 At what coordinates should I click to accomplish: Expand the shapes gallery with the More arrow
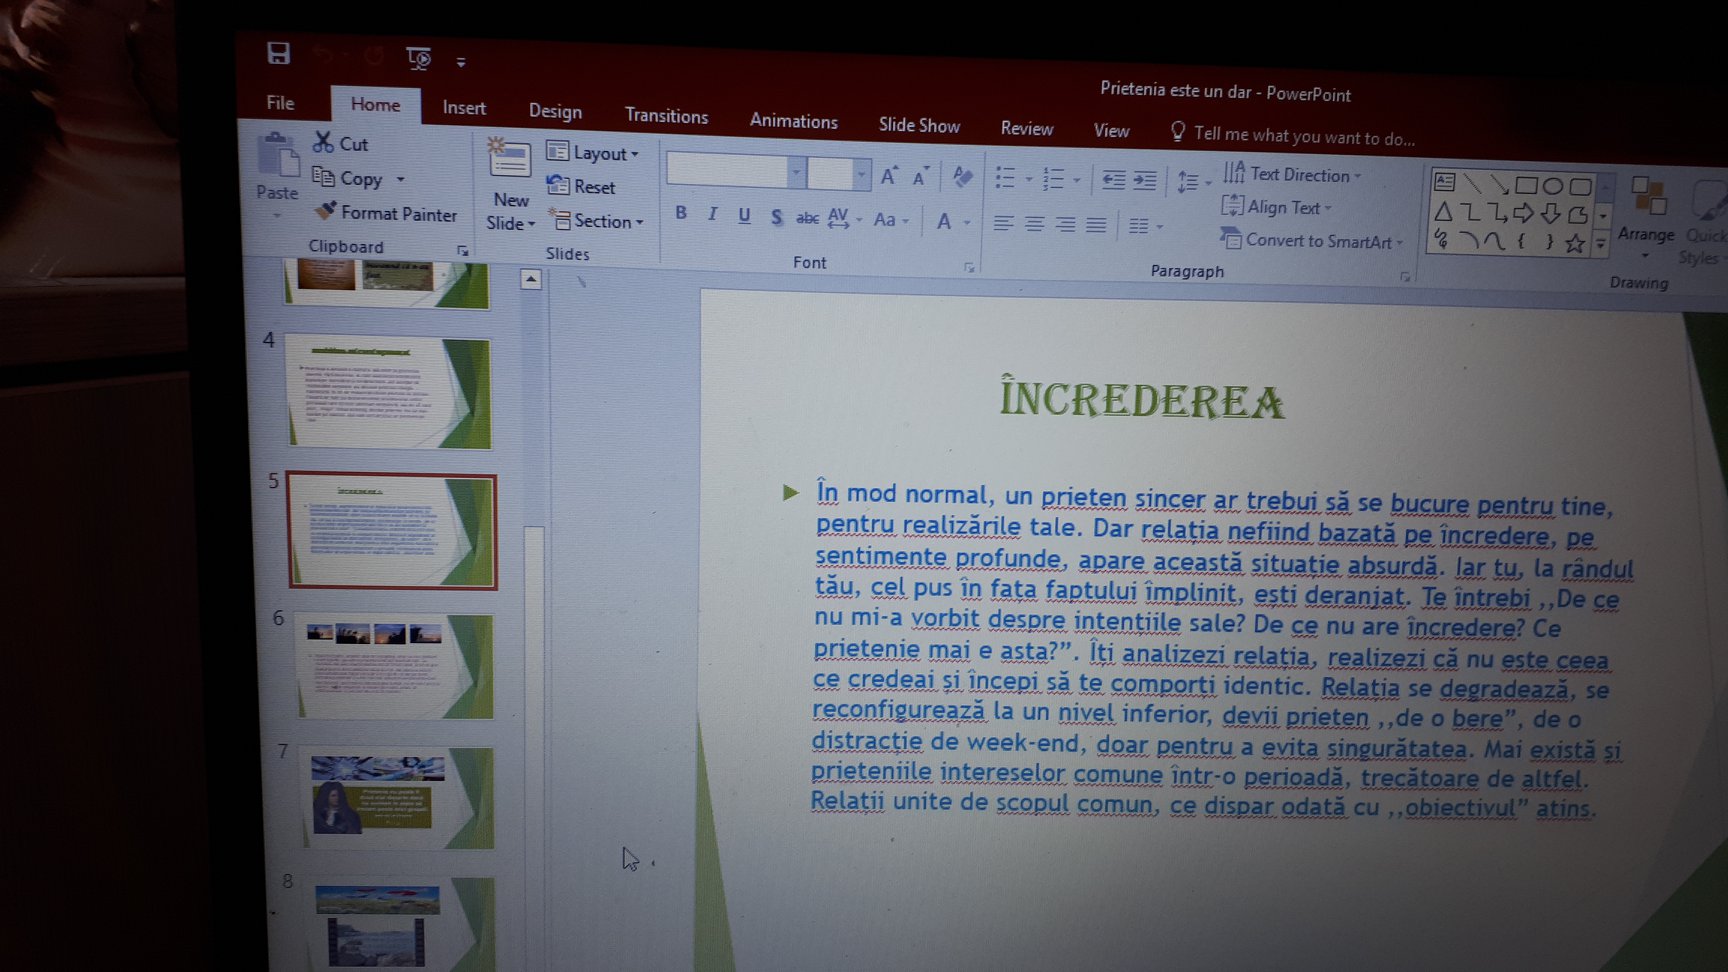[1602, 244]
